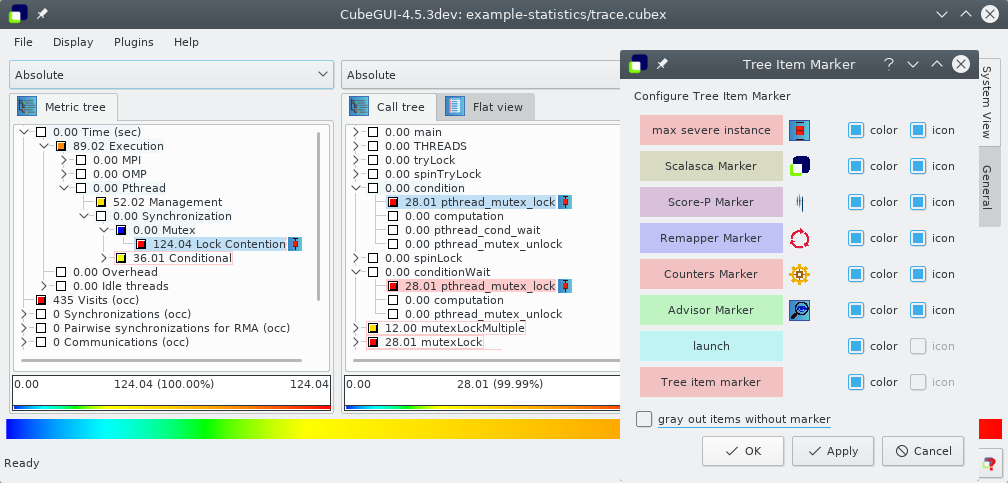Expand the Idle threads node
This screenshot has height=483, width=1008.
click(x=44, y=286)
